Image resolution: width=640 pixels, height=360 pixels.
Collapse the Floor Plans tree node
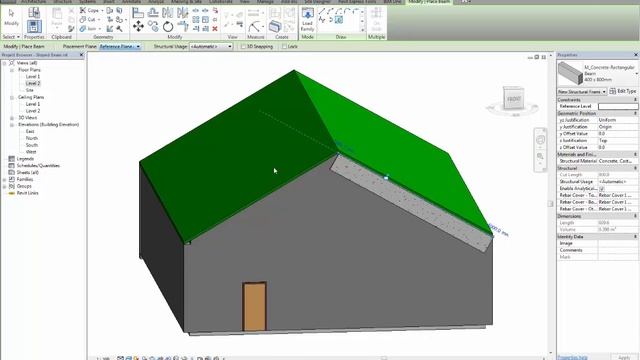(x=12, y=70)
